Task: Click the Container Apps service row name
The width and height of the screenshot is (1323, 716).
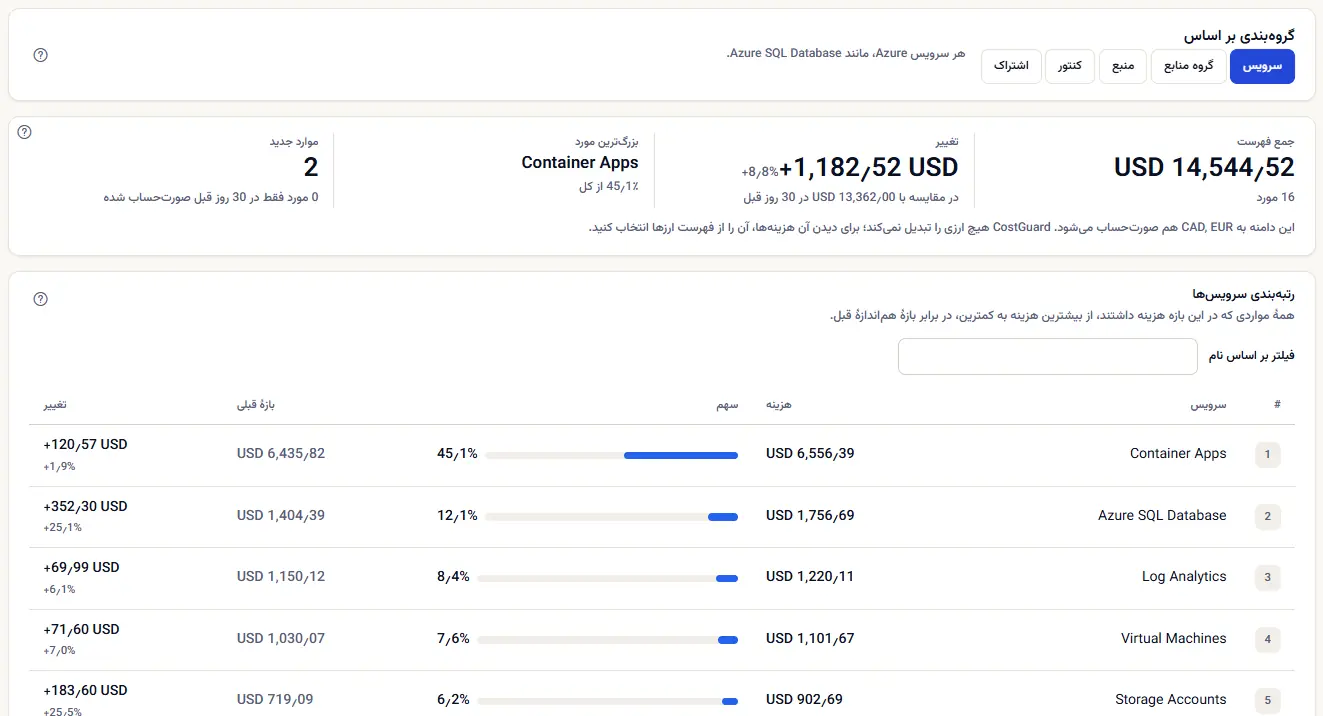Action: tap(1178, 454)
